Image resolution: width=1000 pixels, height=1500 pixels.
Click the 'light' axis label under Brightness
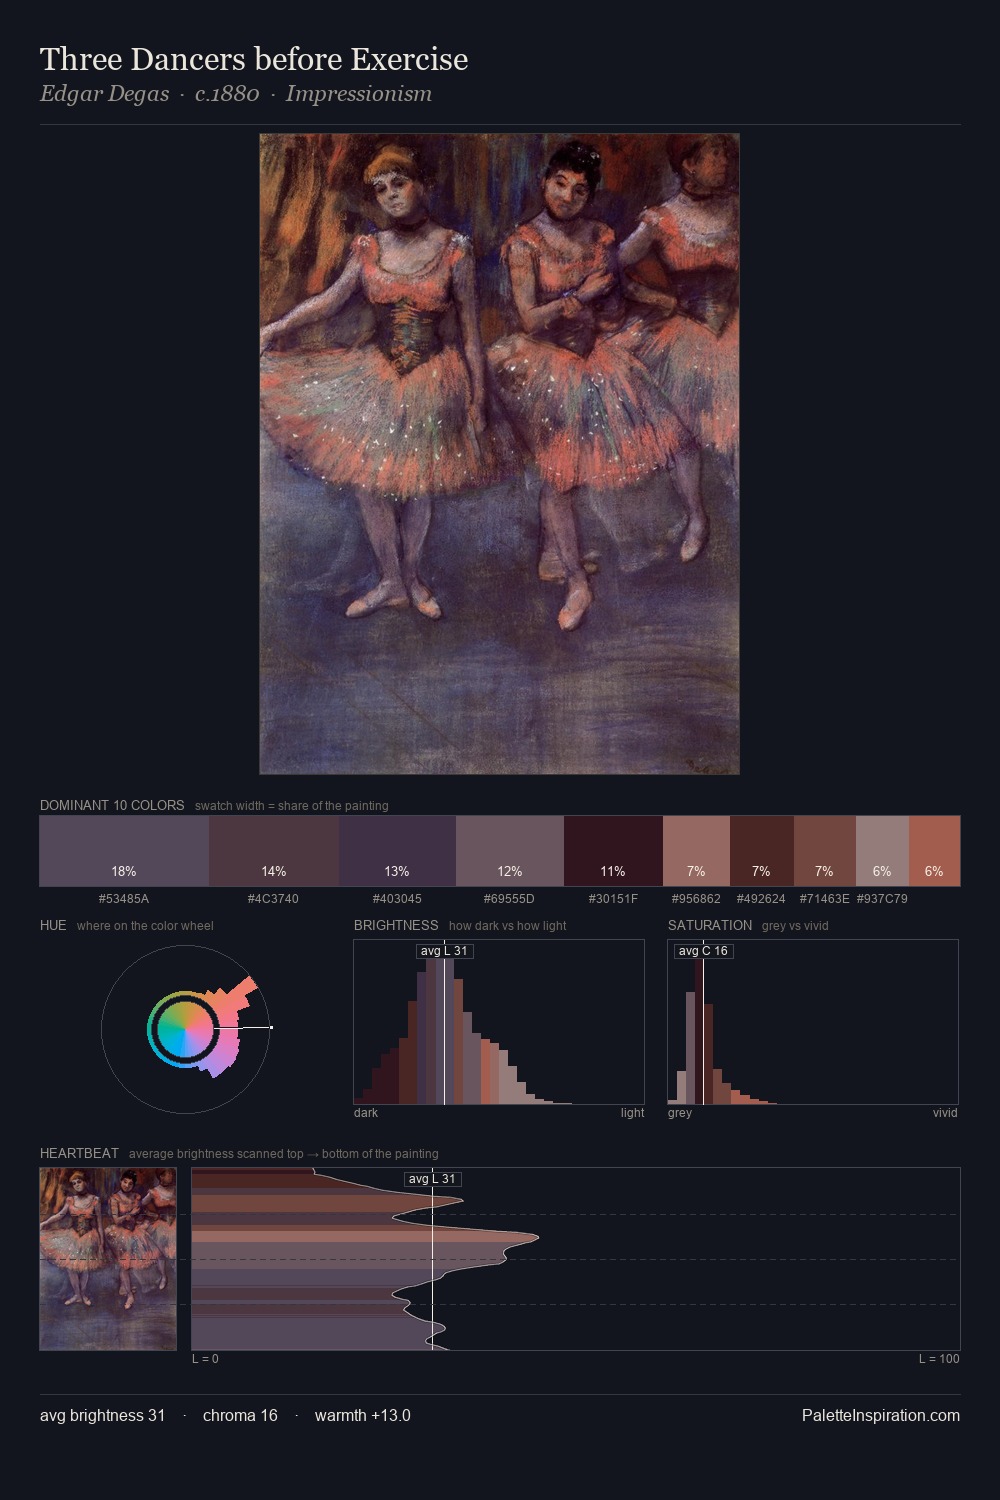point(632,1113)
